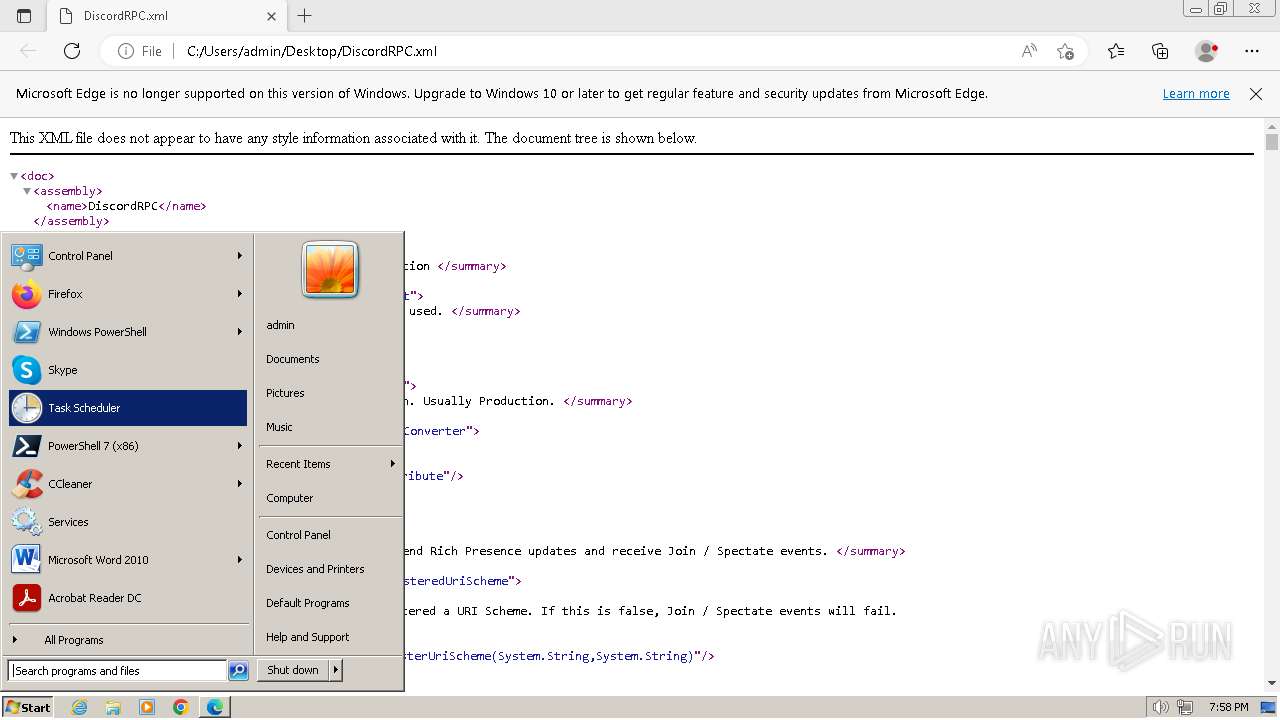Expand Recent Items submenu
This screenshot has height=720, width=1280.
click(x=393, y=464)
